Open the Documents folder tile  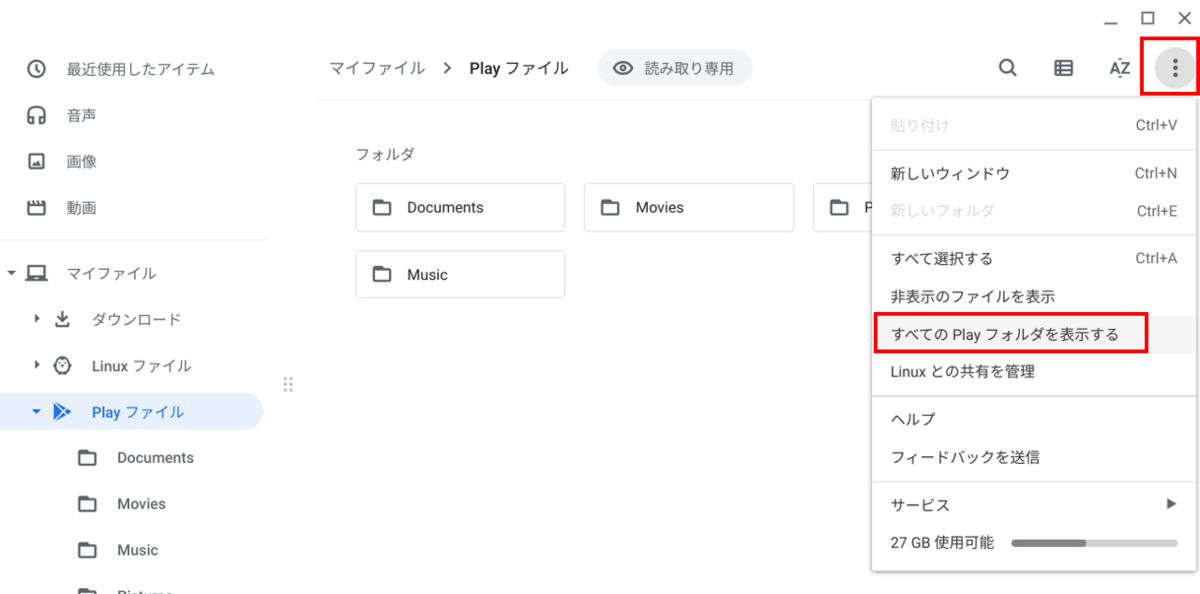[x=460, y=207]
